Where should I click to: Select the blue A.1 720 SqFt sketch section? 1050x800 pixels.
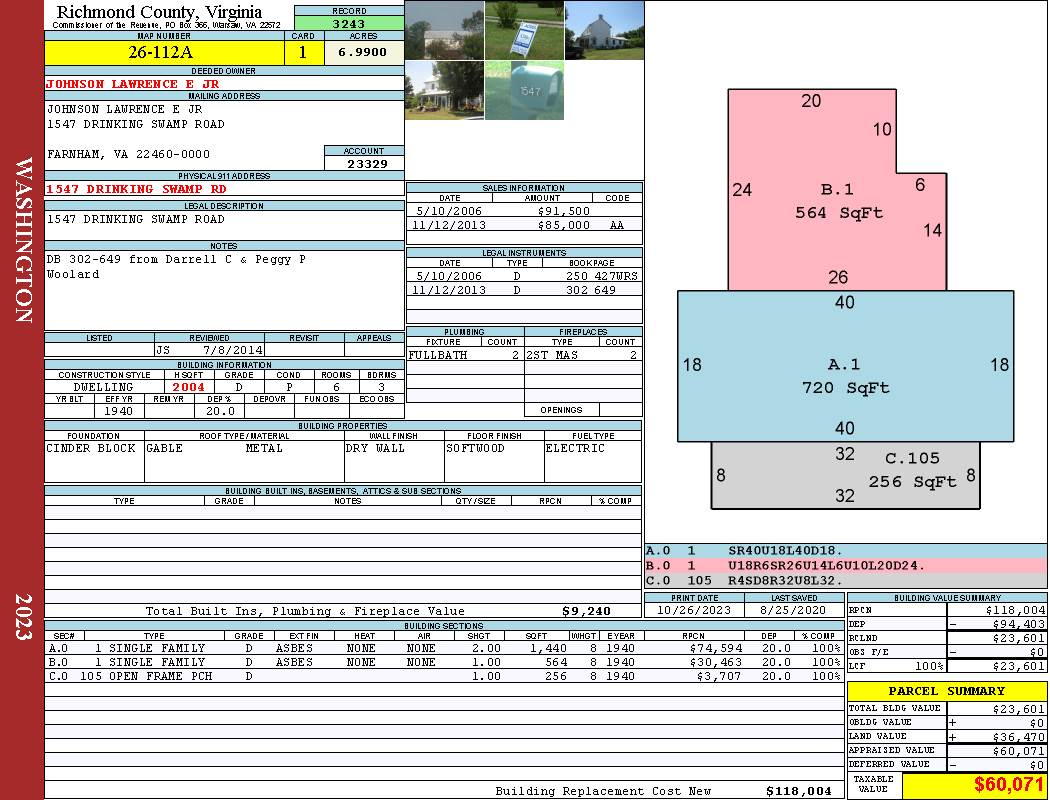pos(845,366)
